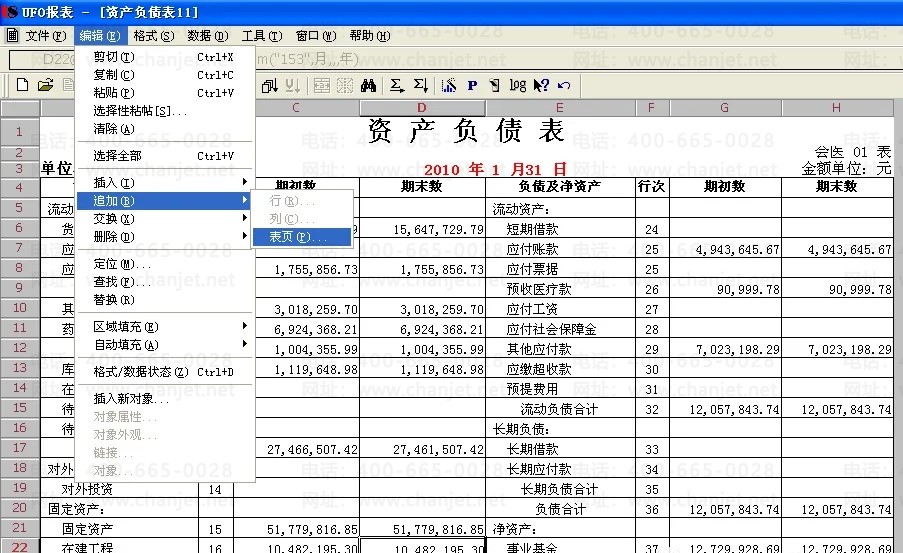Select row header 10

click(x=20, y=308)
